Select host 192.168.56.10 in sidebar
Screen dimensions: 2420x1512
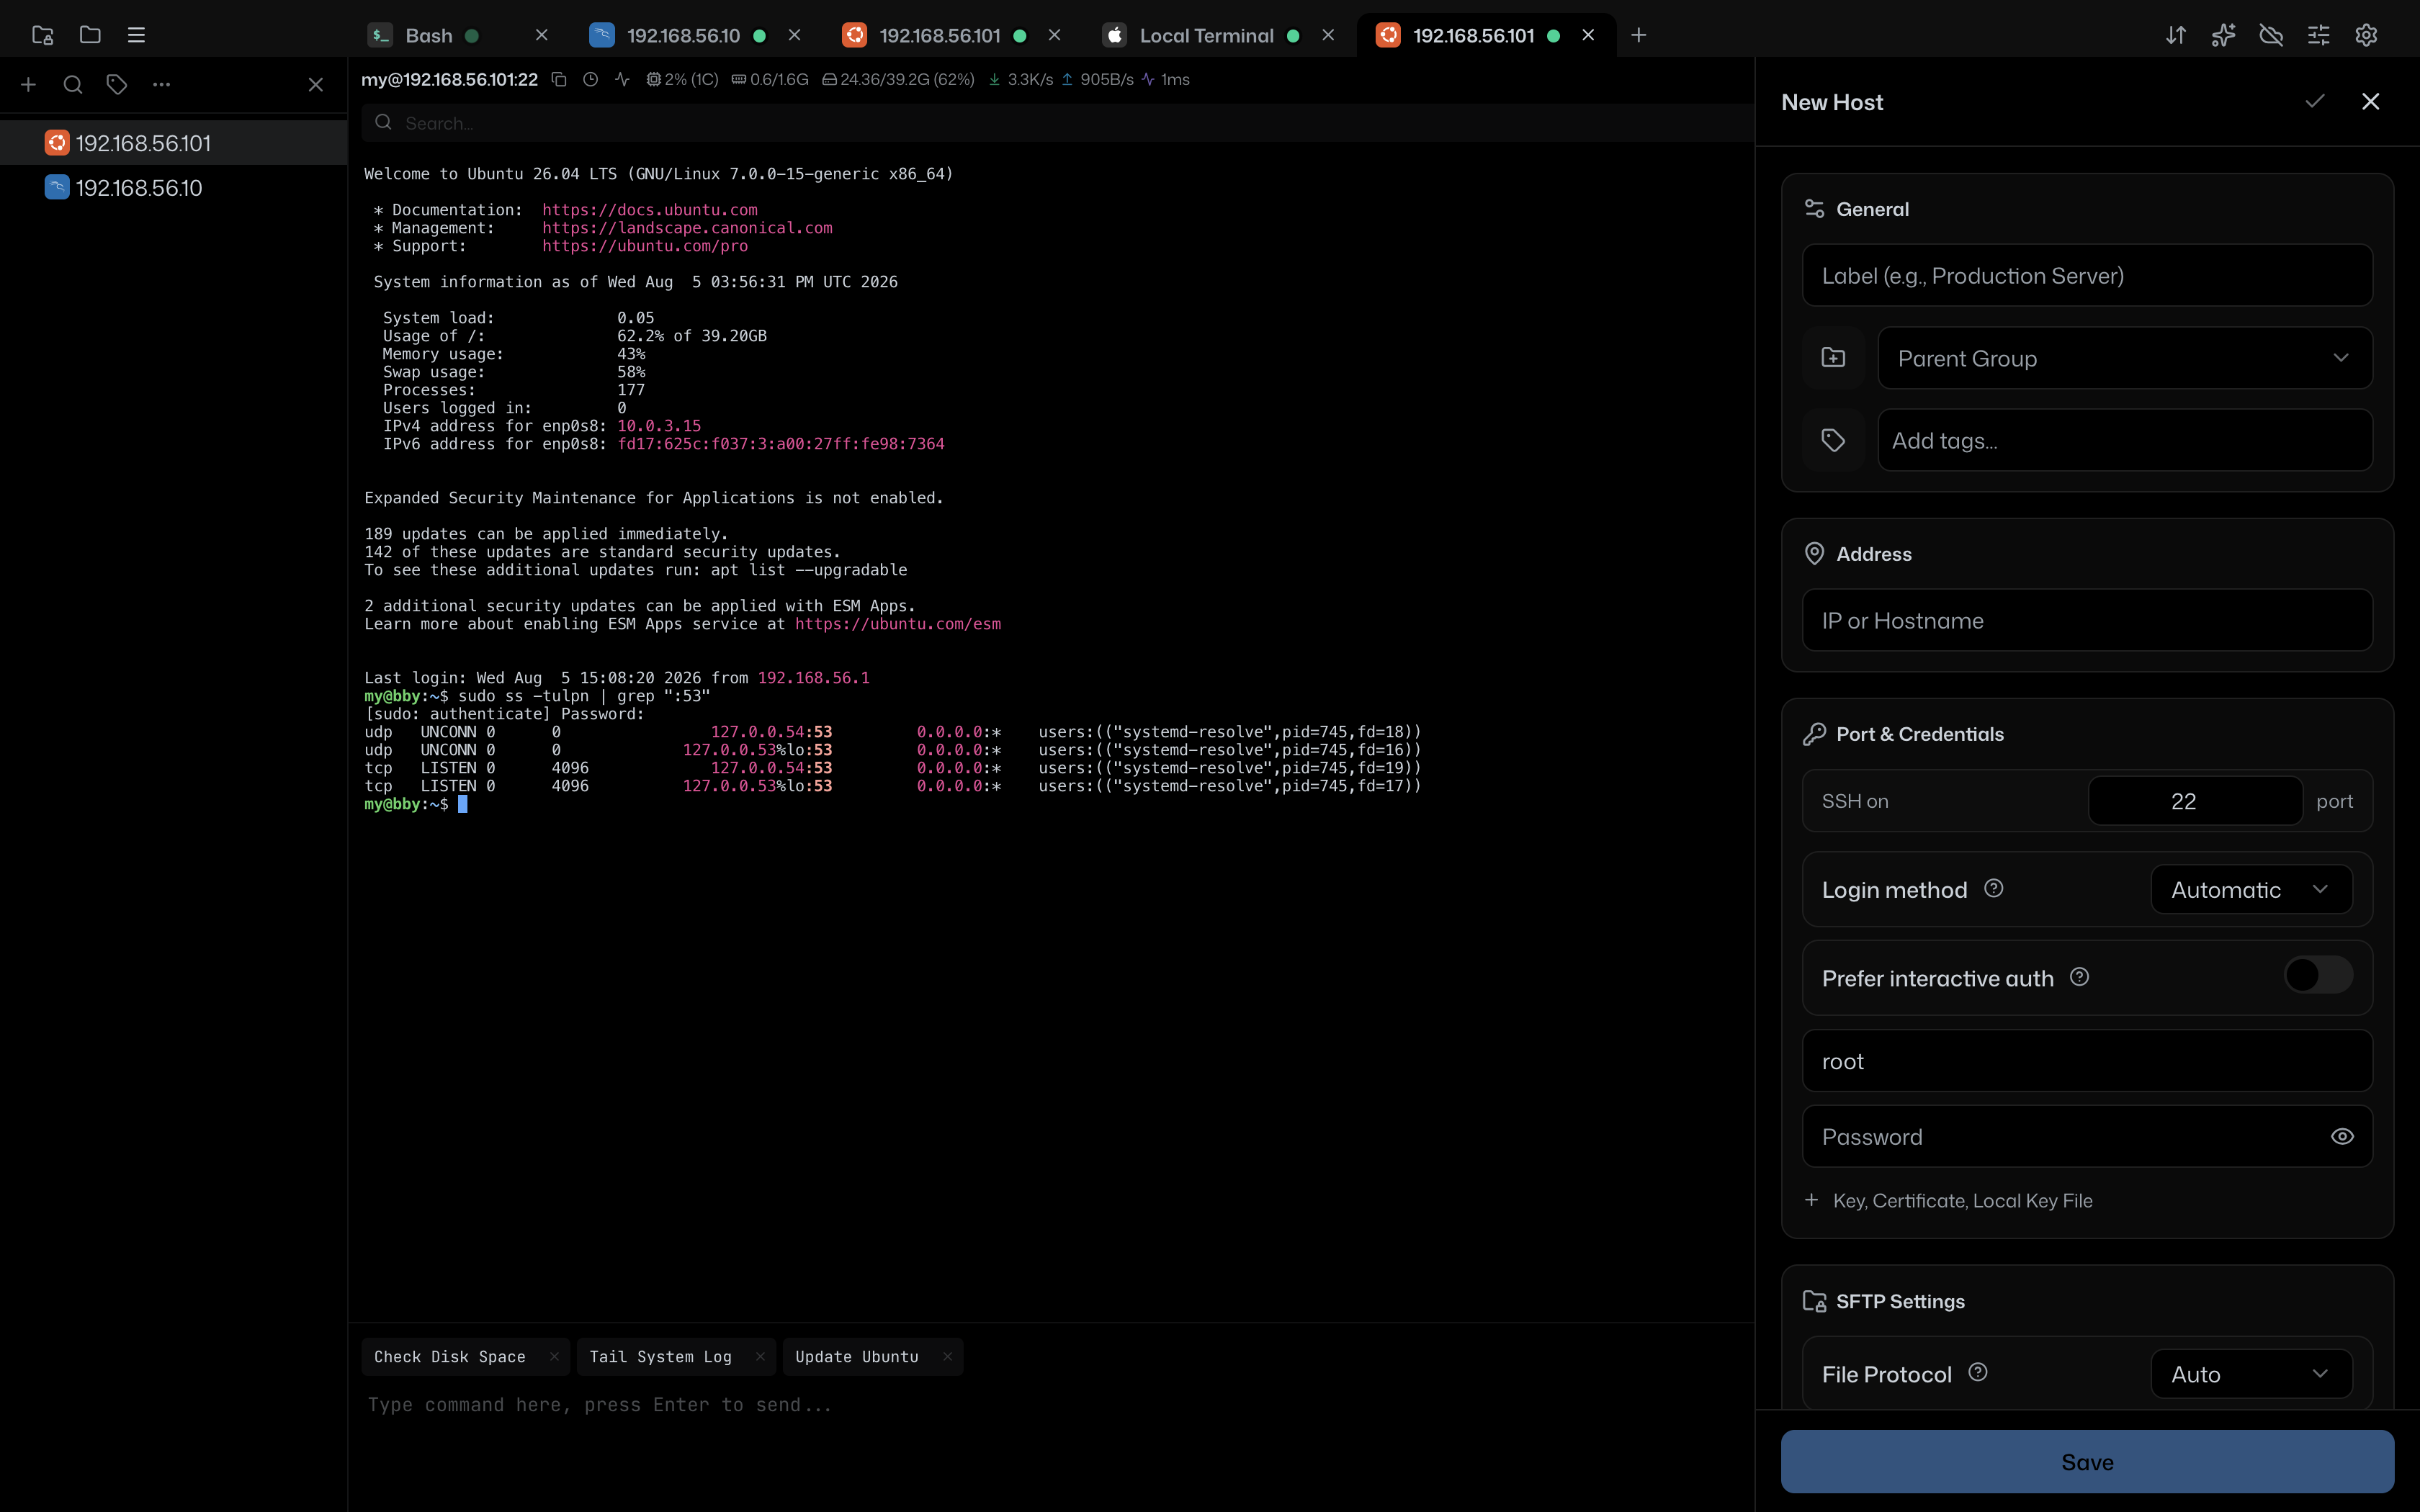174,188
